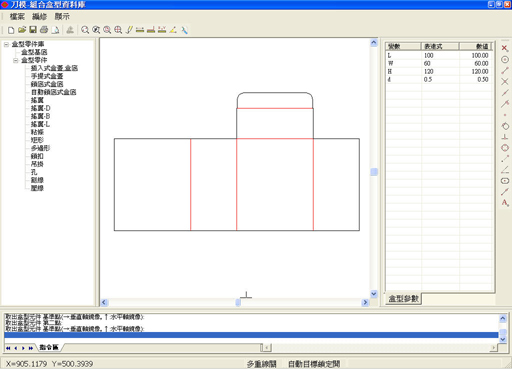Click the text 'A' tool icon
The width and height of the screenshot is (512, 369).
[x=505, y=203]
